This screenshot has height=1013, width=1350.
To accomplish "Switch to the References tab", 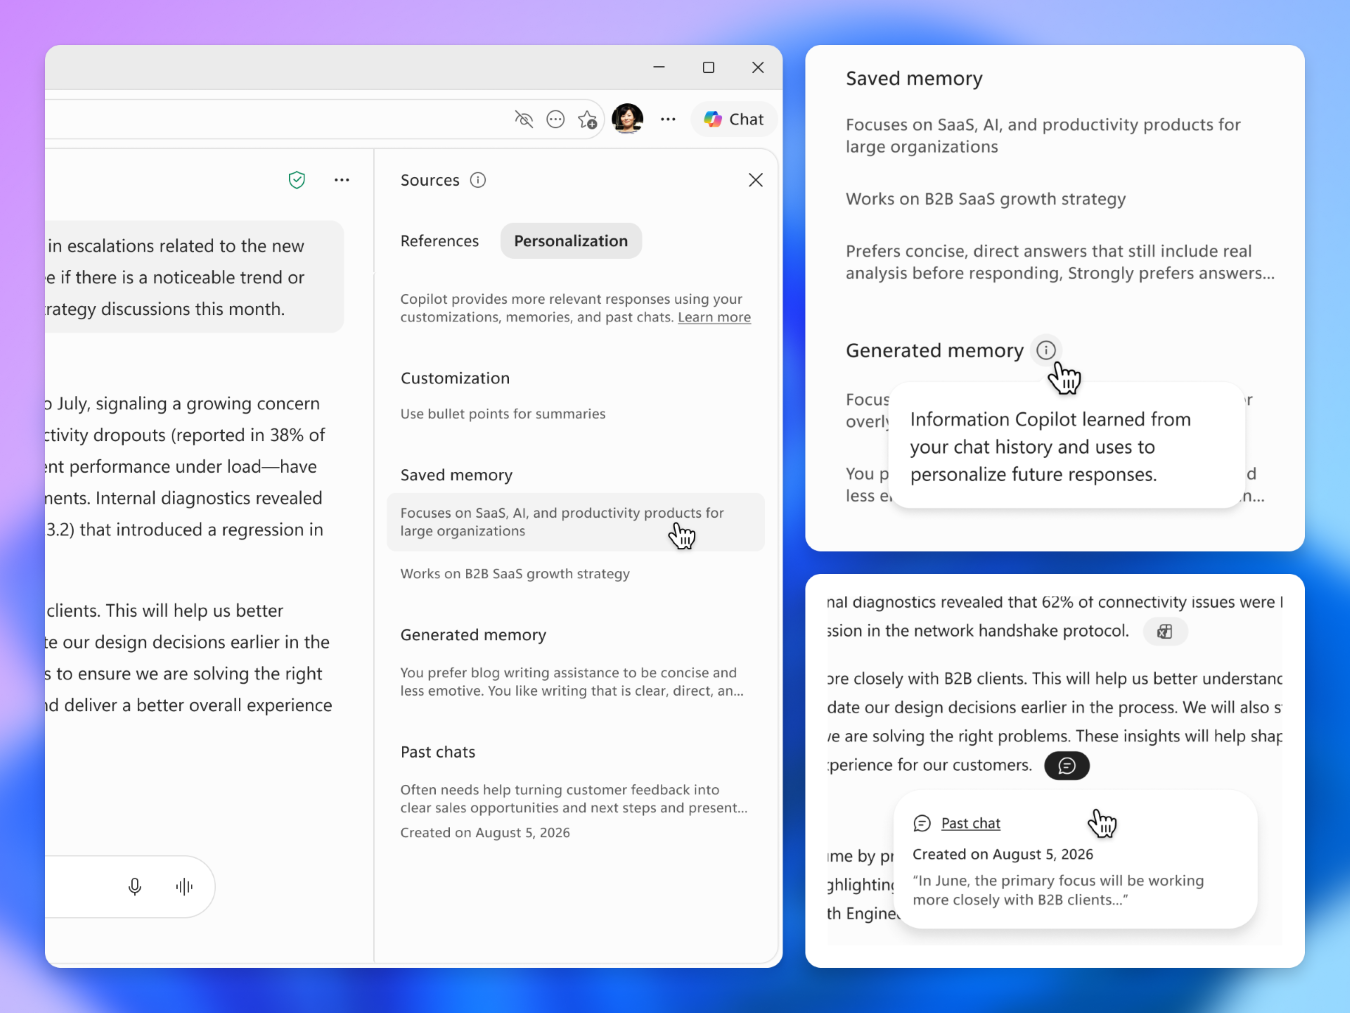I will click(440, 241).
